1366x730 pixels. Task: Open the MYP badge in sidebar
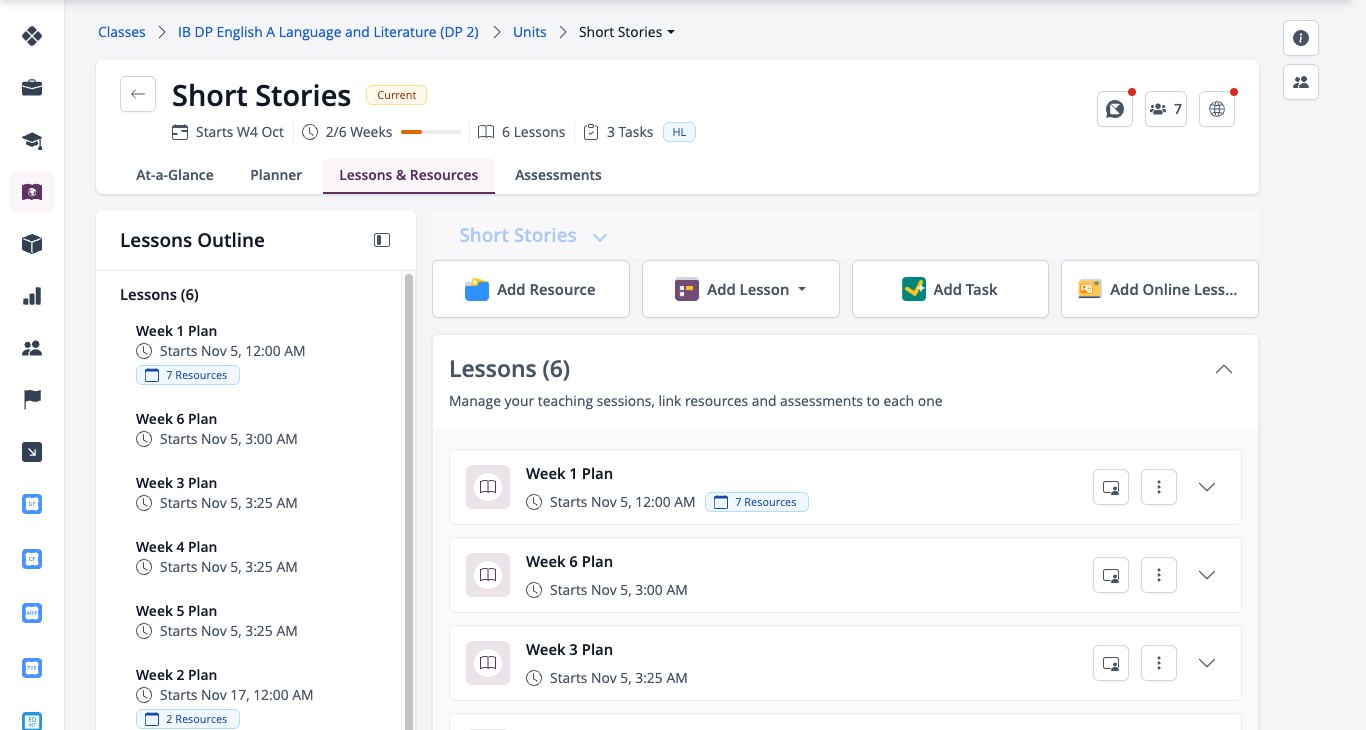[32, 612]
